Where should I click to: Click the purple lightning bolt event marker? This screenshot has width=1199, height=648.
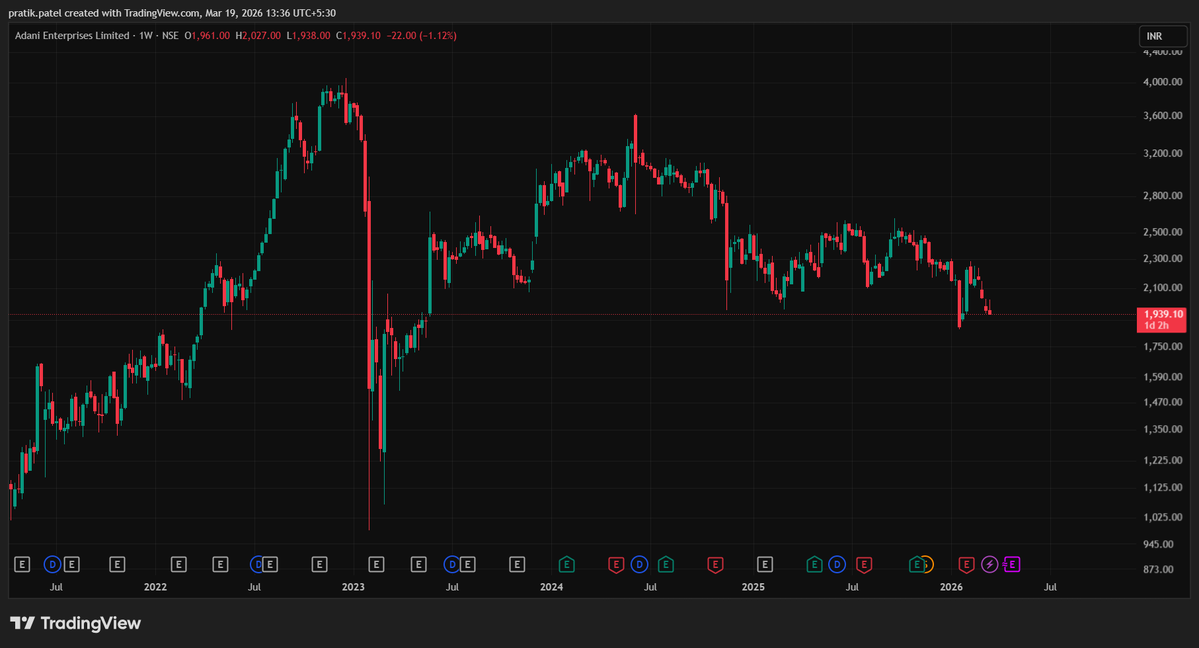(989, 565)
